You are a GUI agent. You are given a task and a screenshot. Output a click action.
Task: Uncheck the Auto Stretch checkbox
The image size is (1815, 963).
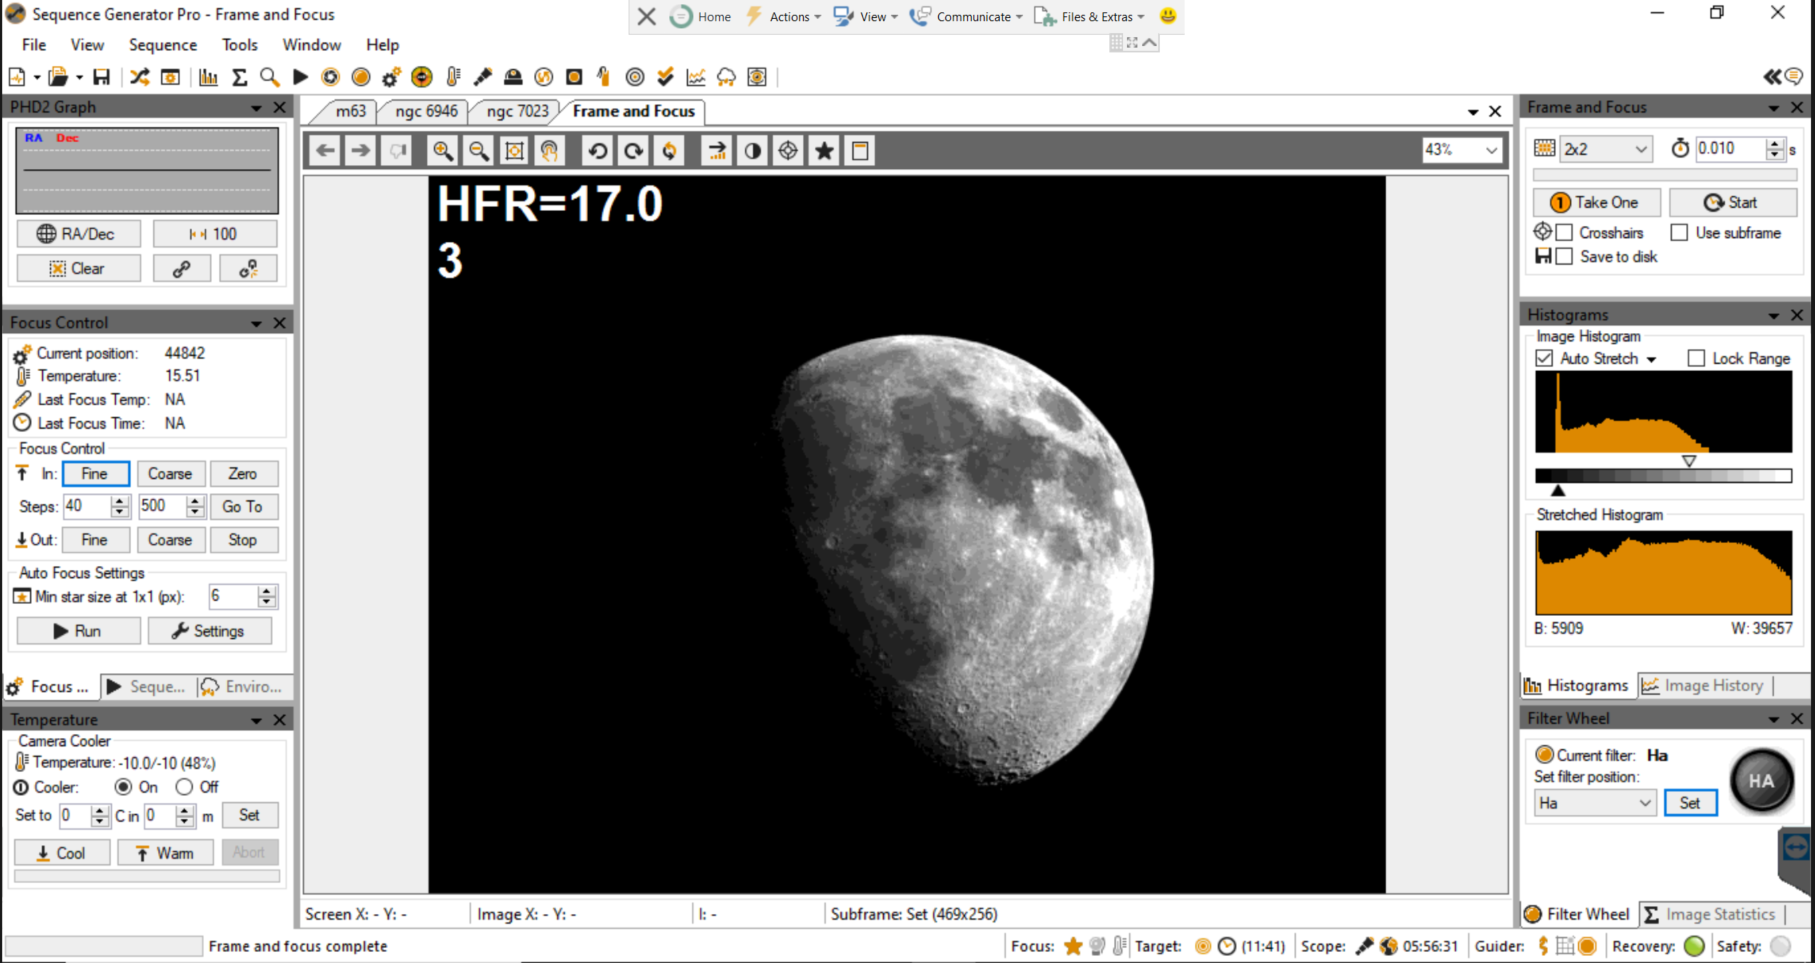pyautogui.click(x=1544, y=358)
